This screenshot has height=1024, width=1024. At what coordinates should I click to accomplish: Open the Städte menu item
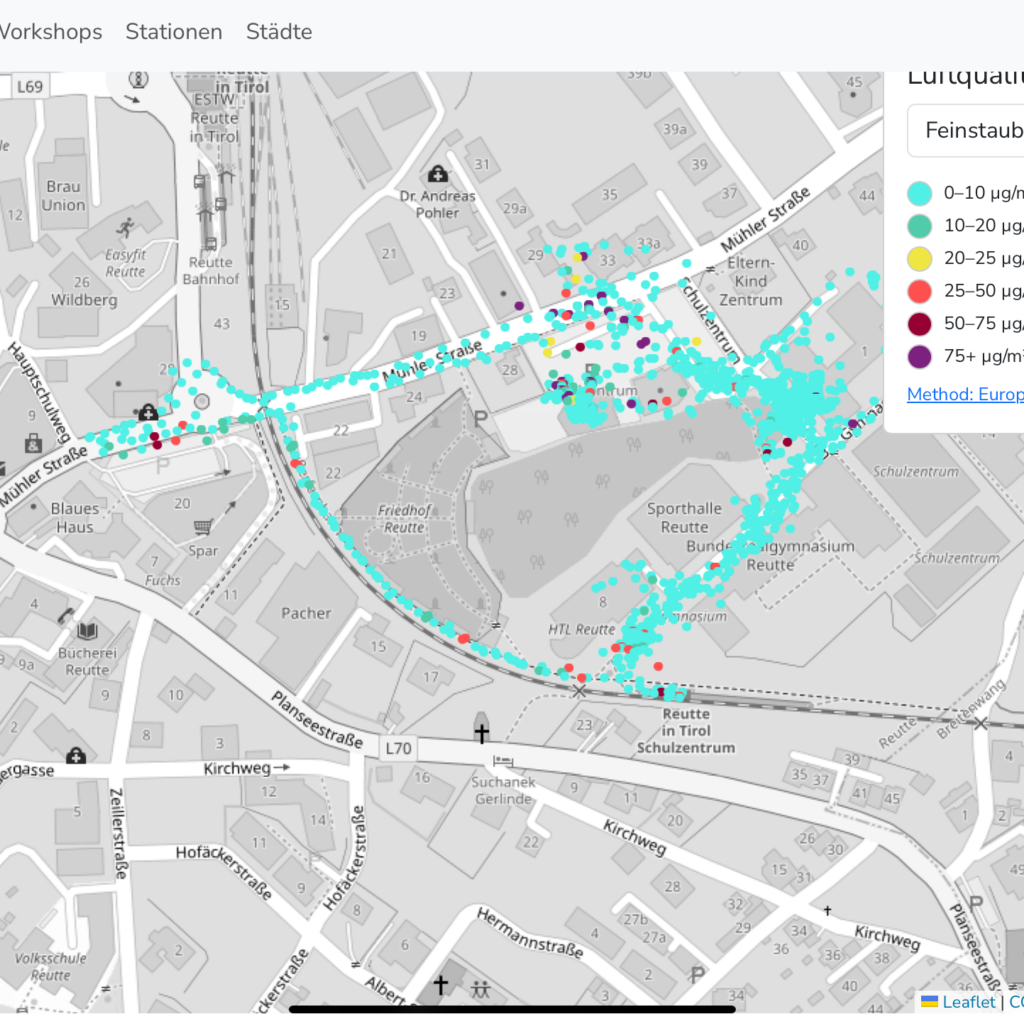(x=279, y=32)
